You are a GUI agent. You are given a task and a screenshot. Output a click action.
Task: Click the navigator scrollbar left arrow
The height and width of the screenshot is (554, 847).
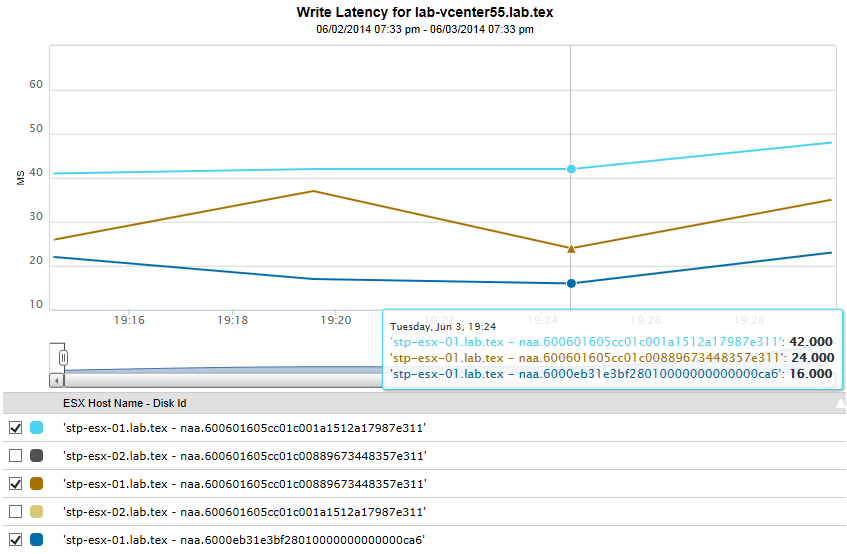click(57, 380)
